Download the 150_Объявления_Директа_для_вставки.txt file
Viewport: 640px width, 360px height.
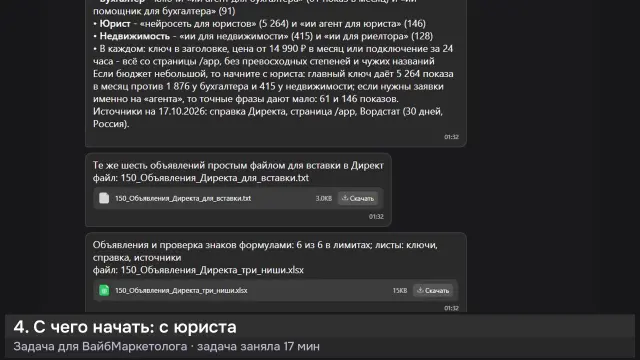point(358,198)
